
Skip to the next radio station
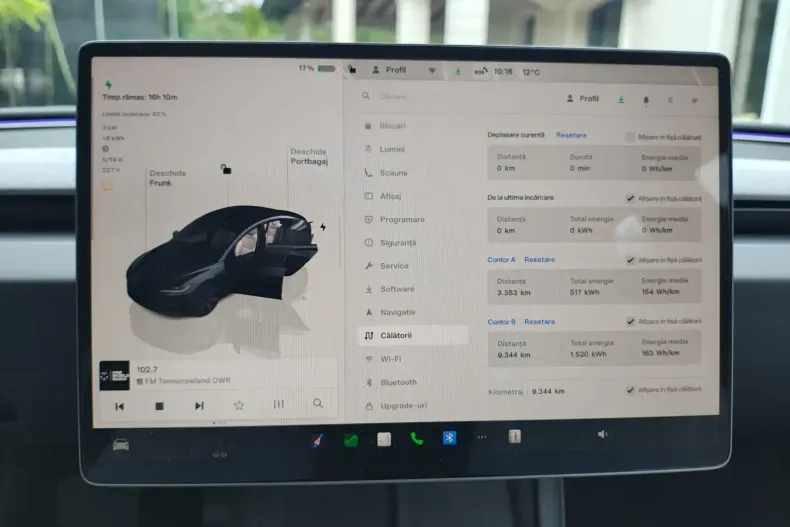point(200,406)
